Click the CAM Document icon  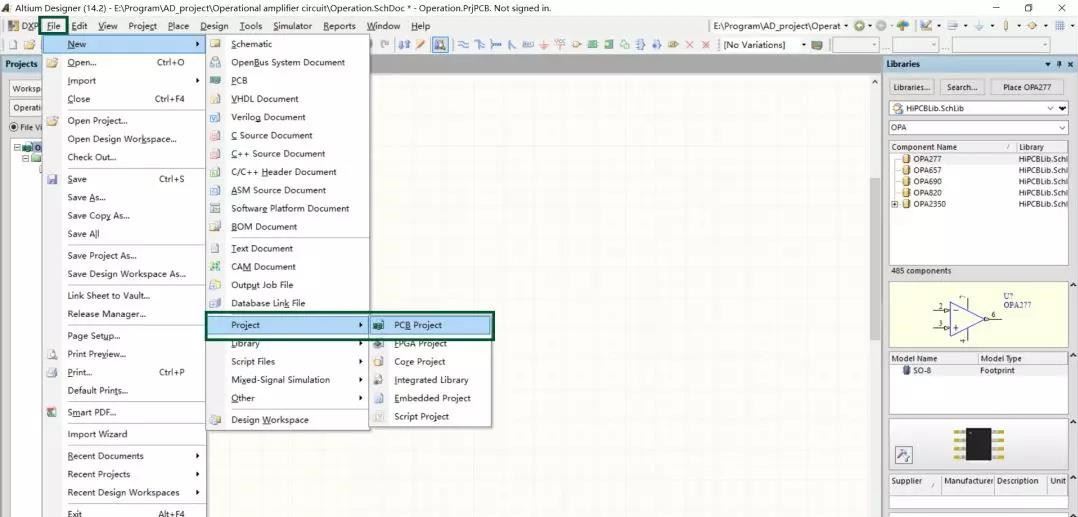[x=215, y=267]
